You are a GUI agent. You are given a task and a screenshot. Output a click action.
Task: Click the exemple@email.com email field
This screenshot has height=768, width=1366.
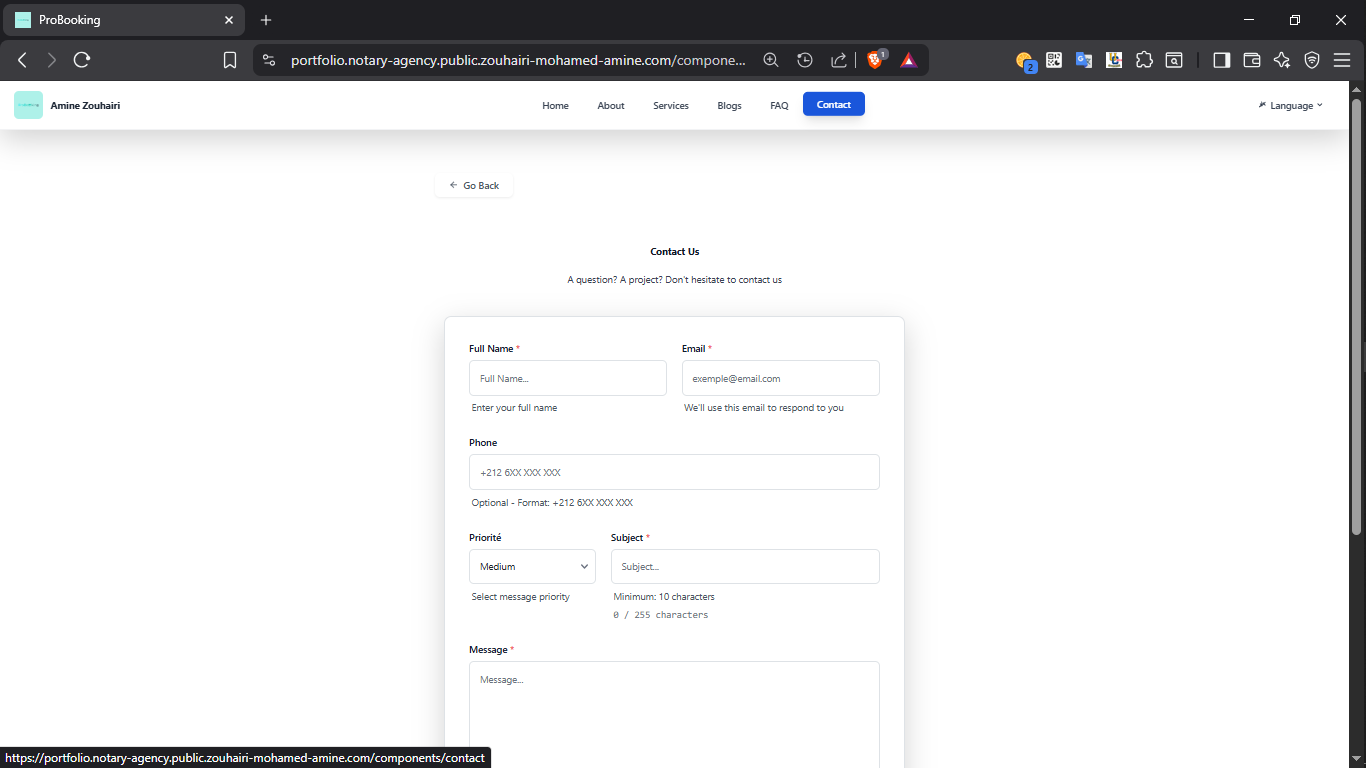pos(780,378)
